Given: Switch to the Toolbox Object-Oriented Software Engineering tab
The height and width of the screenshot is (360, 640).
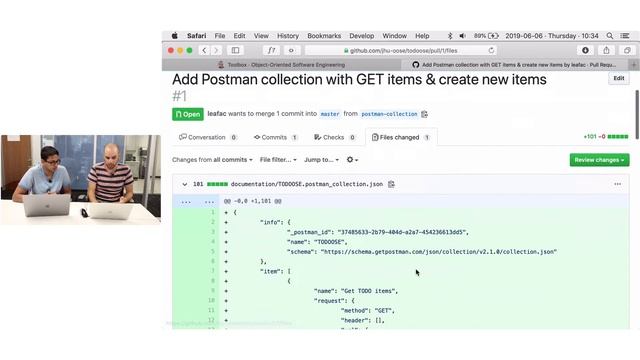Looking at the screenshot, I should tap(281, 64).
